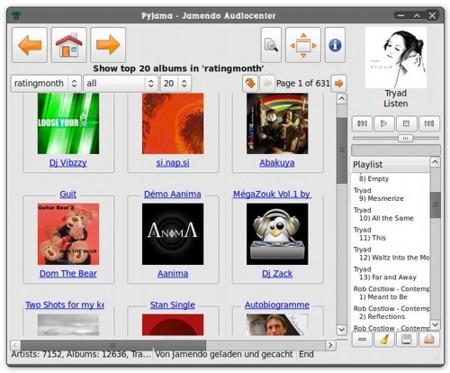Image resolution: width=450 pixels, height=373 pixels.
Task: Change the results count spinner showing 20
Action: tap(176, 83)
